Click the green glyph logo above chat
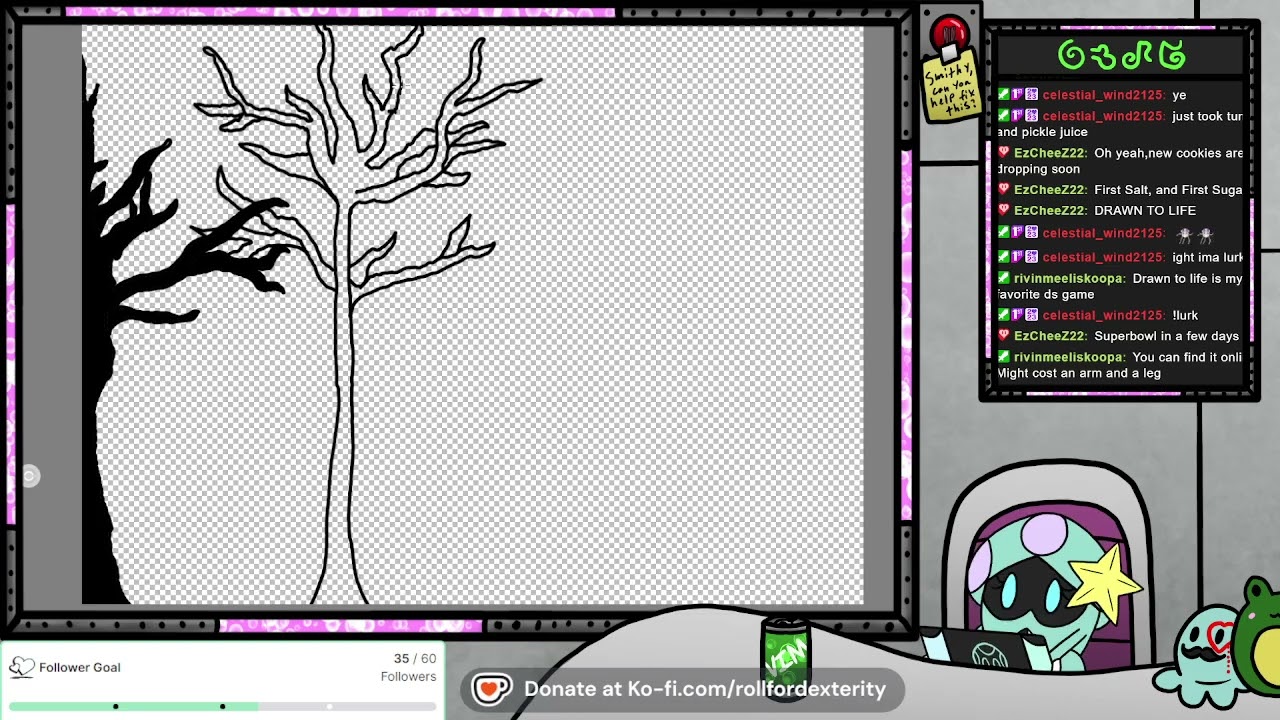The height and width of the screenshot is (720, 1280). coord(1122,55)
